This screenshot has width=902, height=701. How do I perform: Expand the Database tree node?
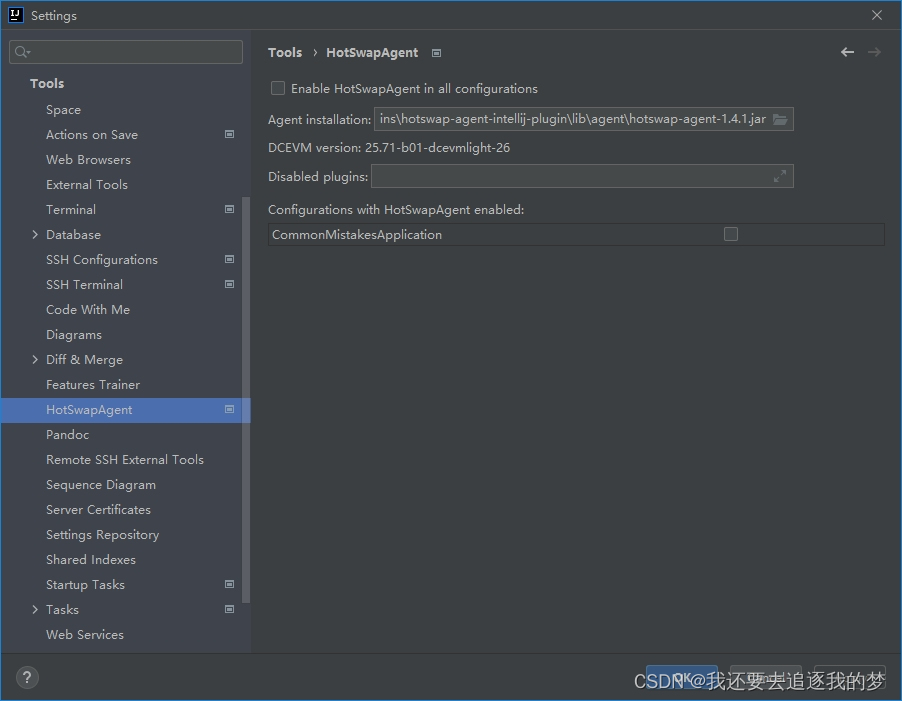tap(35, 235)
